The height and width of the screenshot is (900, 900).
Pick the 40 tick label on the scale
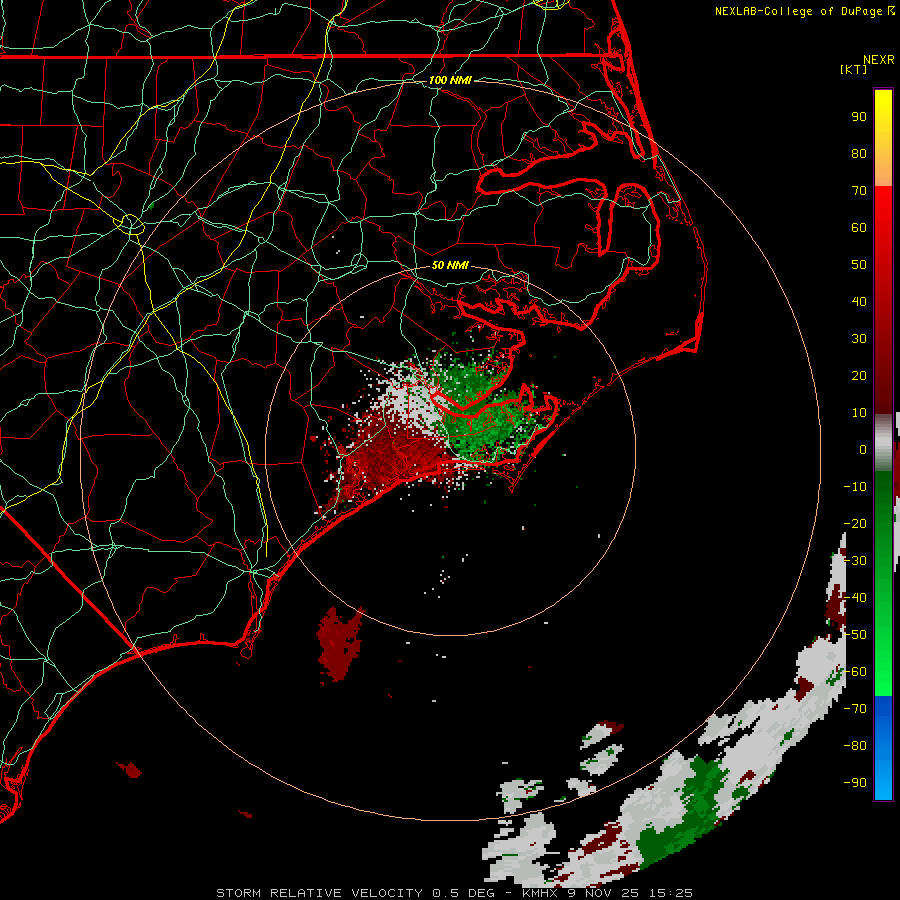click(859, 301)
